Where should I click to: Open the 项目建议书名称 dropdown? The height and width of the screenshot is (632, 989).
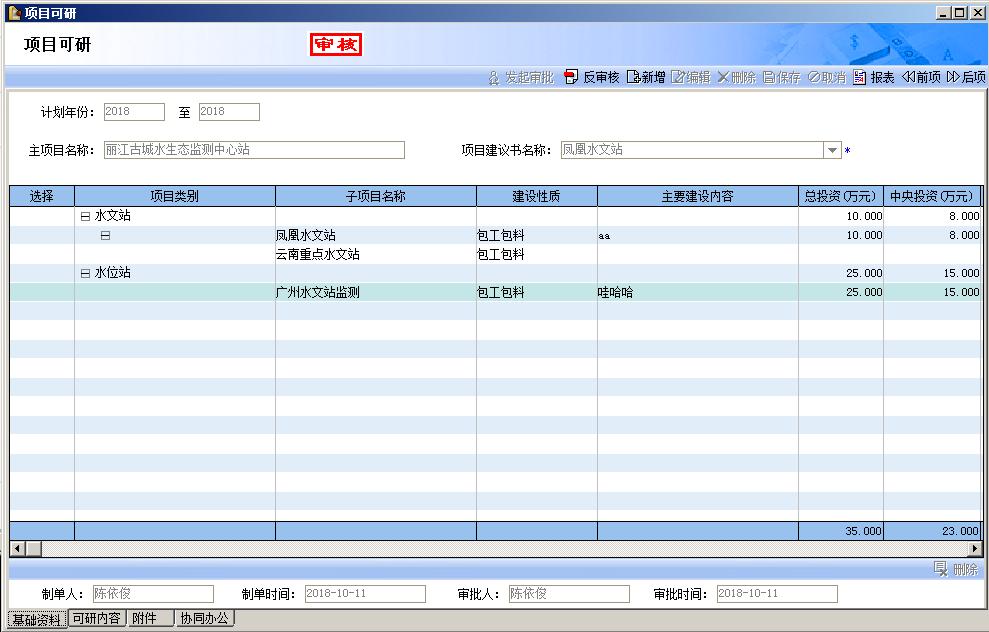tap(832, 150)
